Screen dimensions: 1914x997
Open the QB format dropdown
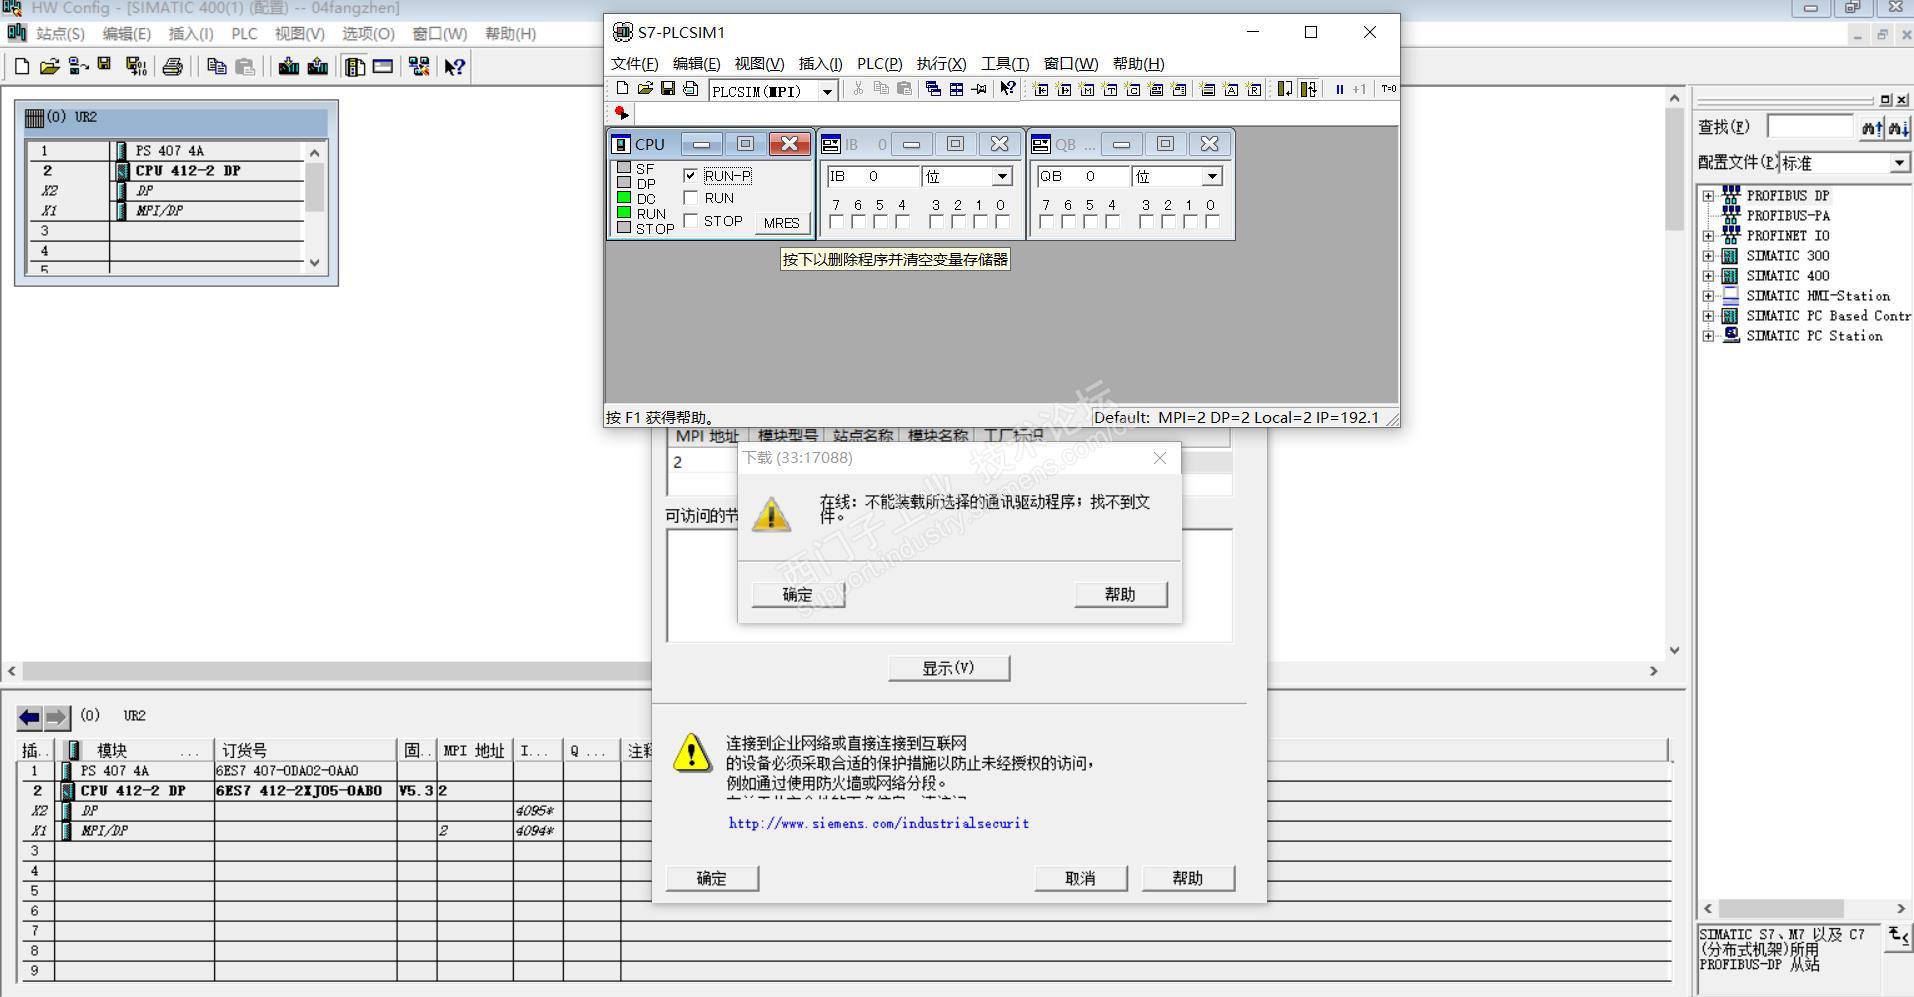(x=1212, y=177)
